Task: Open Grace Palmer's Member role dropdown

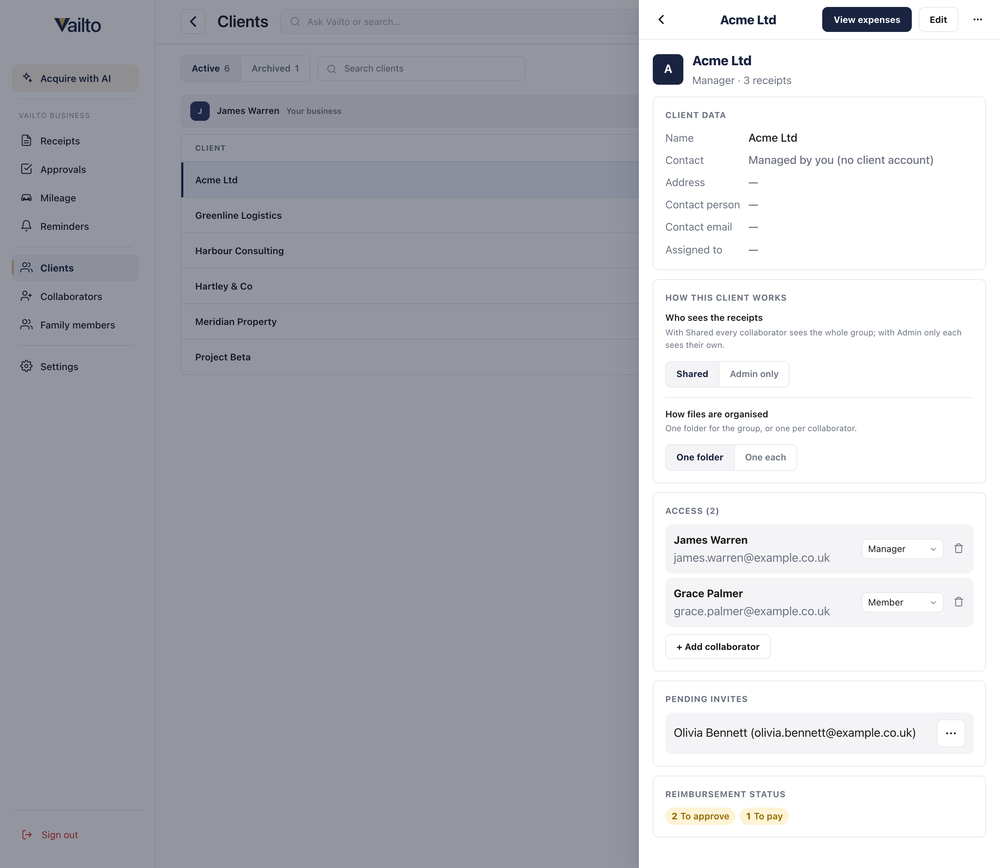Action: [x=902, y=603]
